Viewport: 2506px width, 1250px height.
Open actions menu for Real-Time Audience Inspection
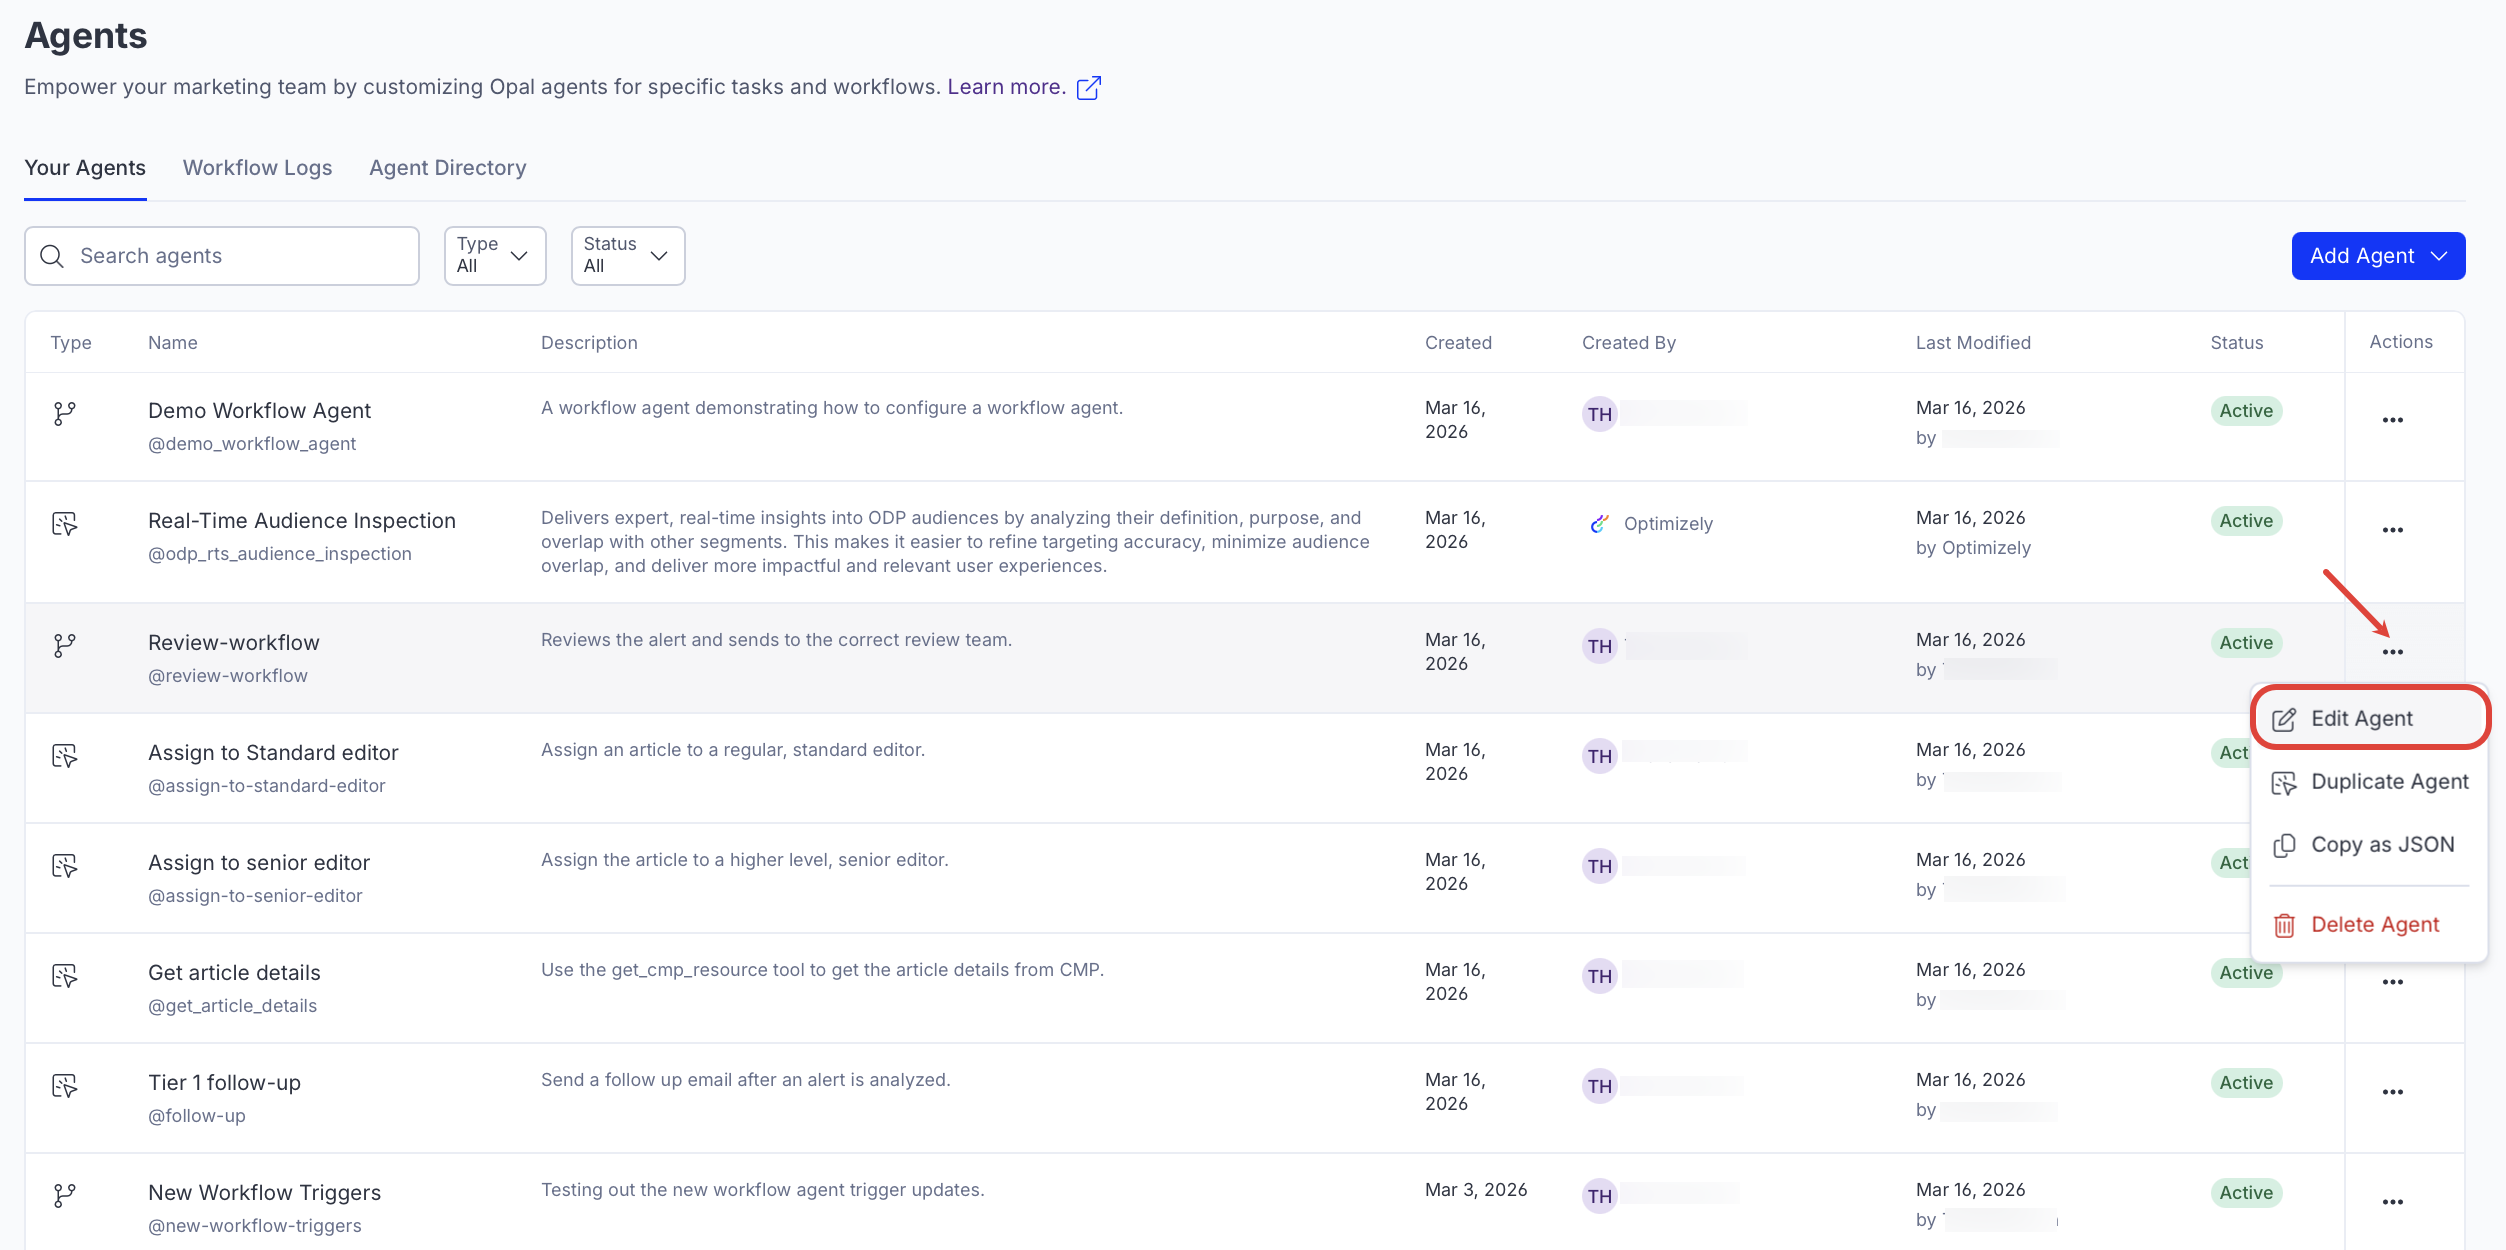(2392, 530)
